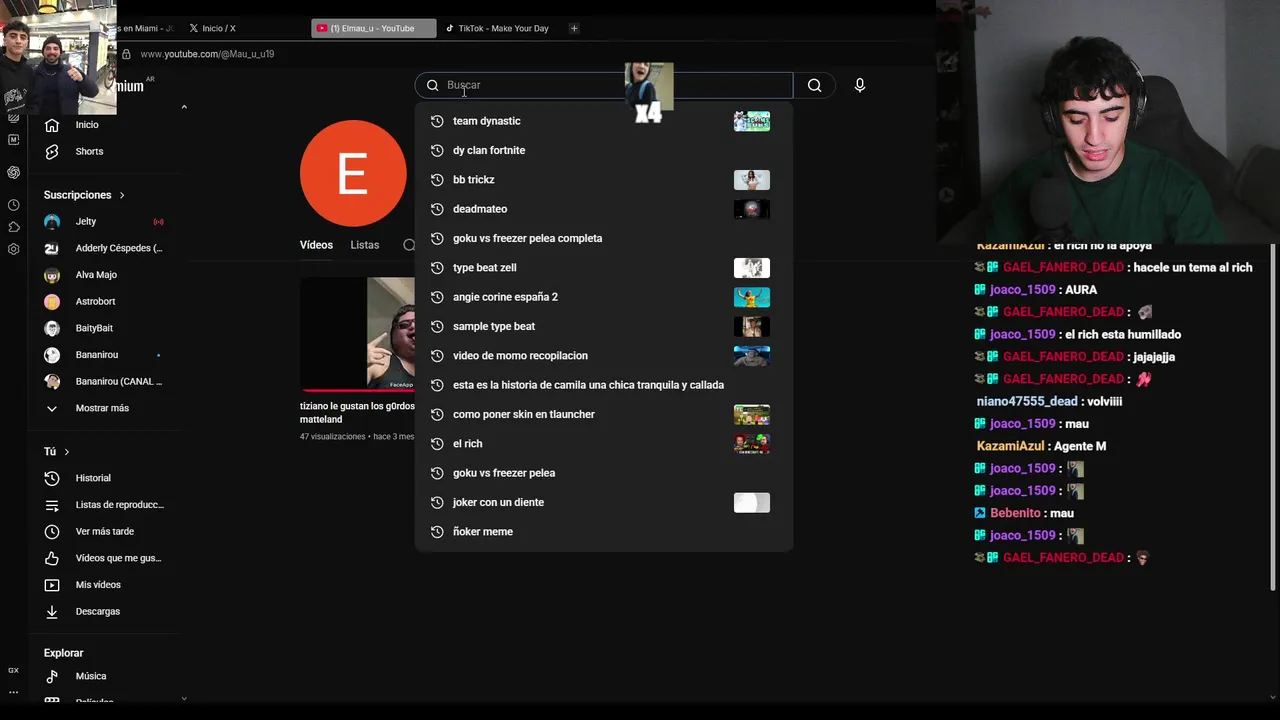Image resolution: width=1280 pixels, height=720 pixels.
Task: Choose suggestion video de momo recopilacion
Action: pos(604,356)
